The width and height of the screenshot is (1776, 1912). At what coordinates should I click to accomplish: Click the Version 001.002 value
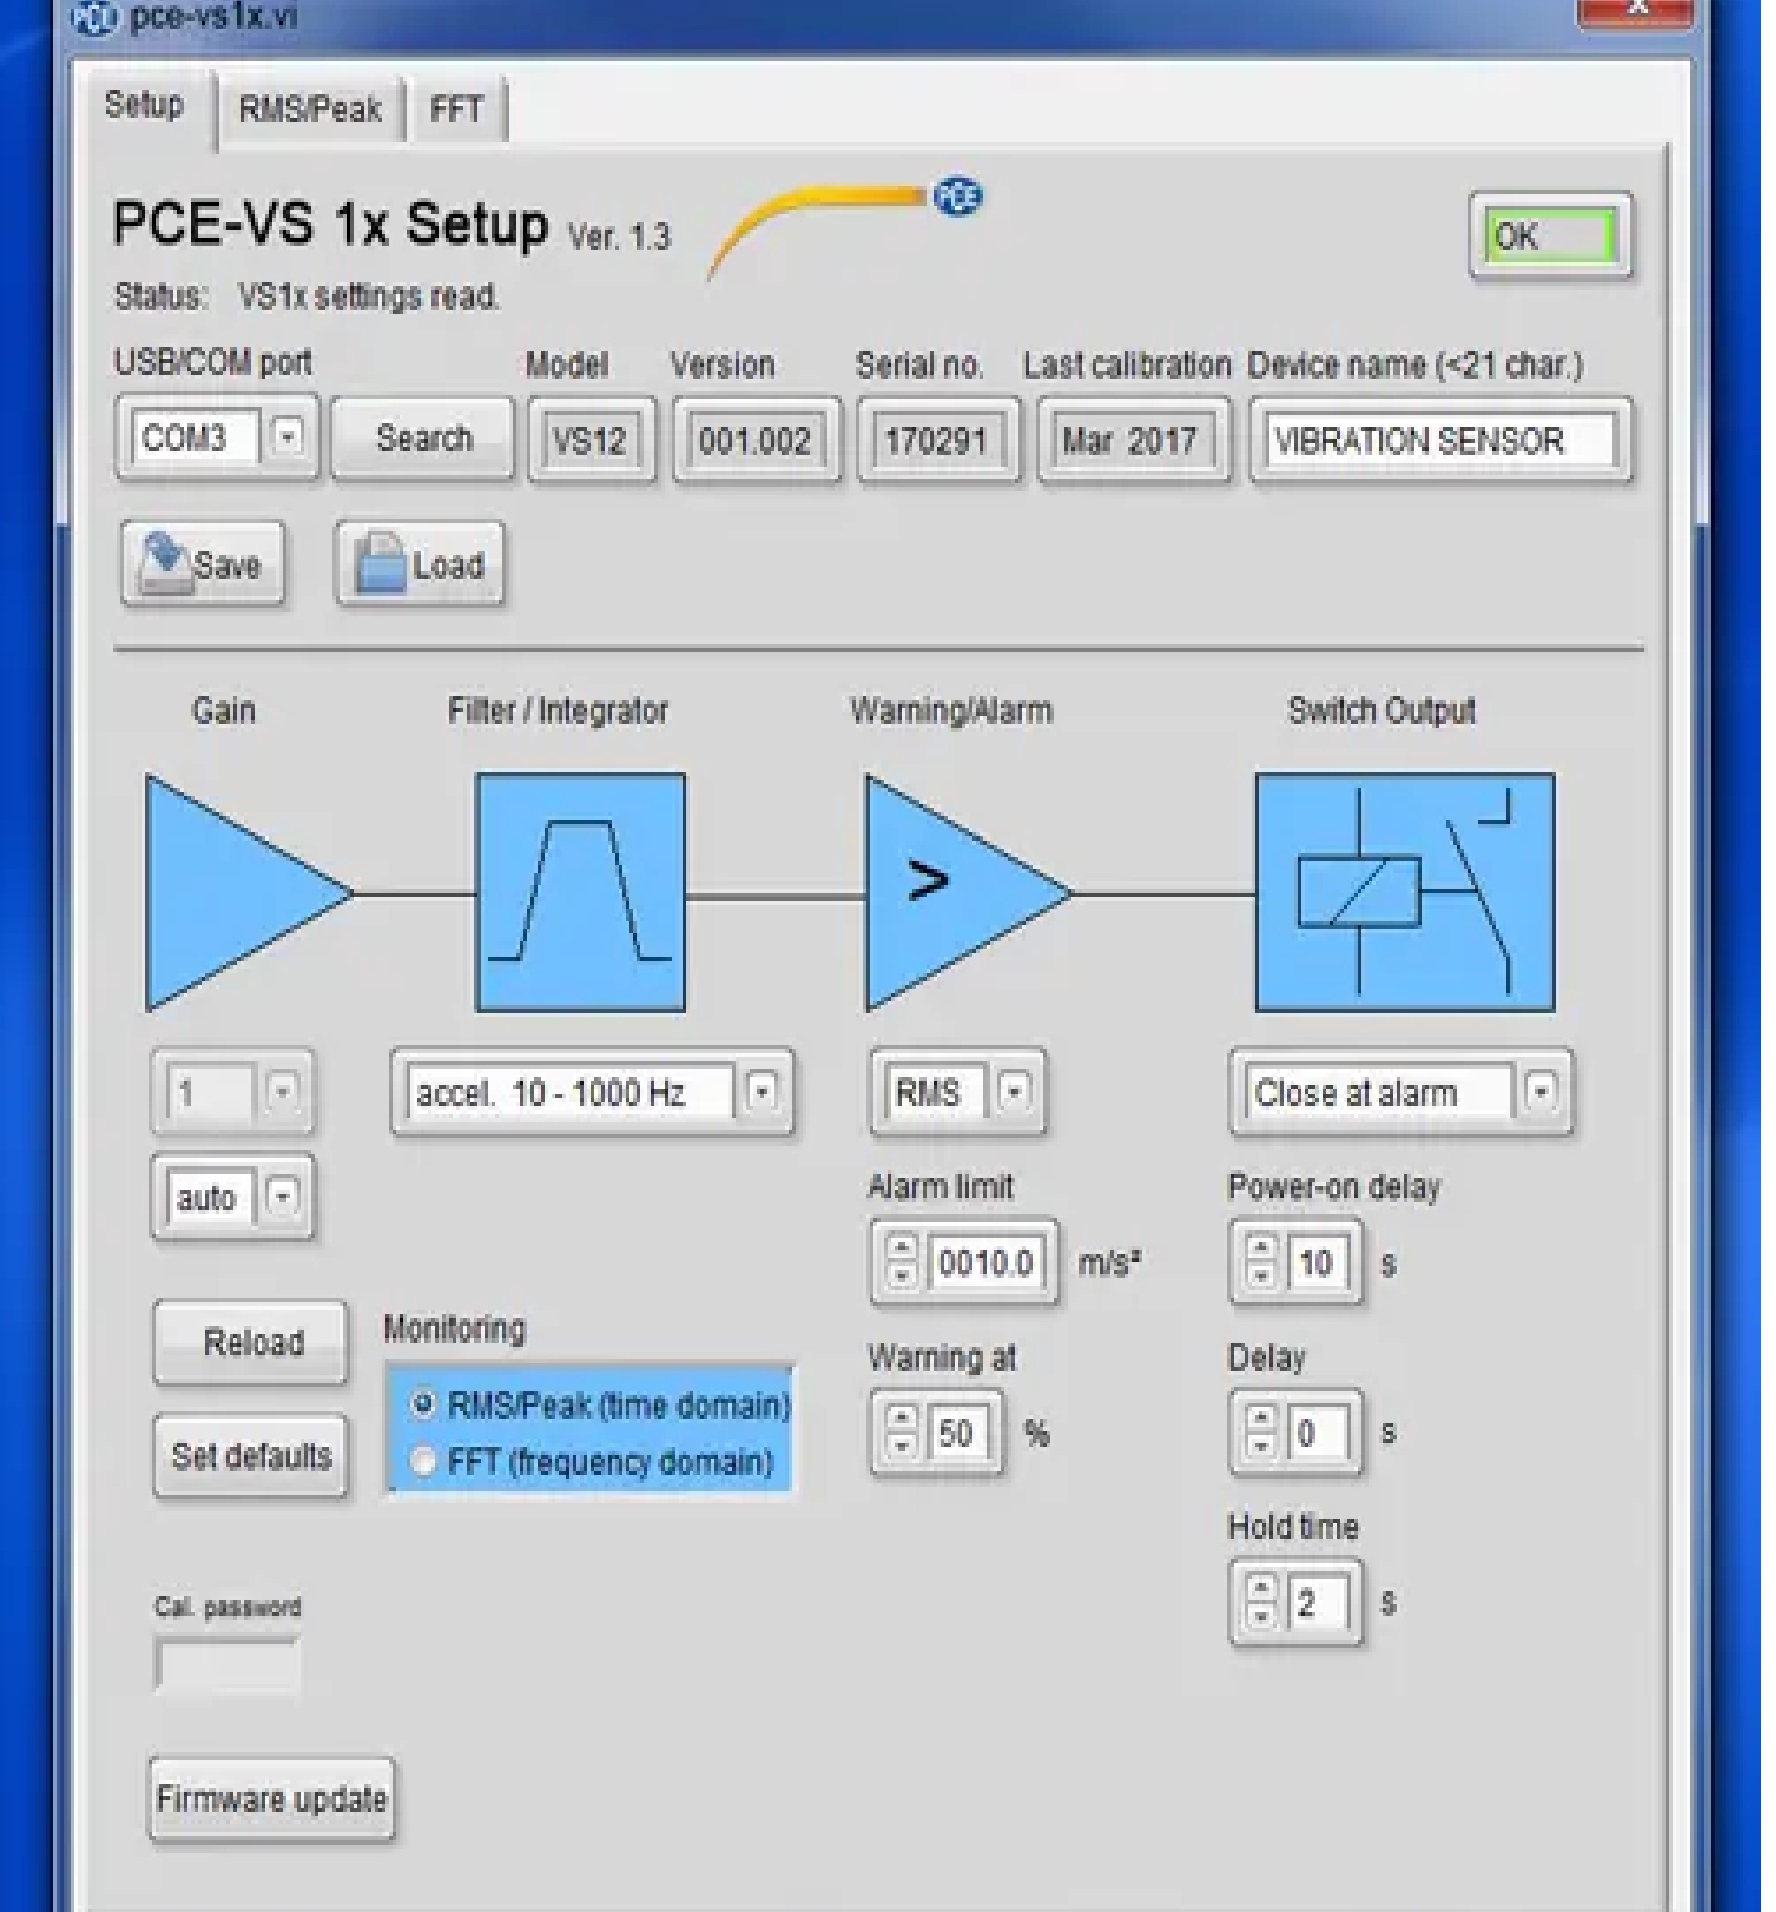(x=755, y=440)
